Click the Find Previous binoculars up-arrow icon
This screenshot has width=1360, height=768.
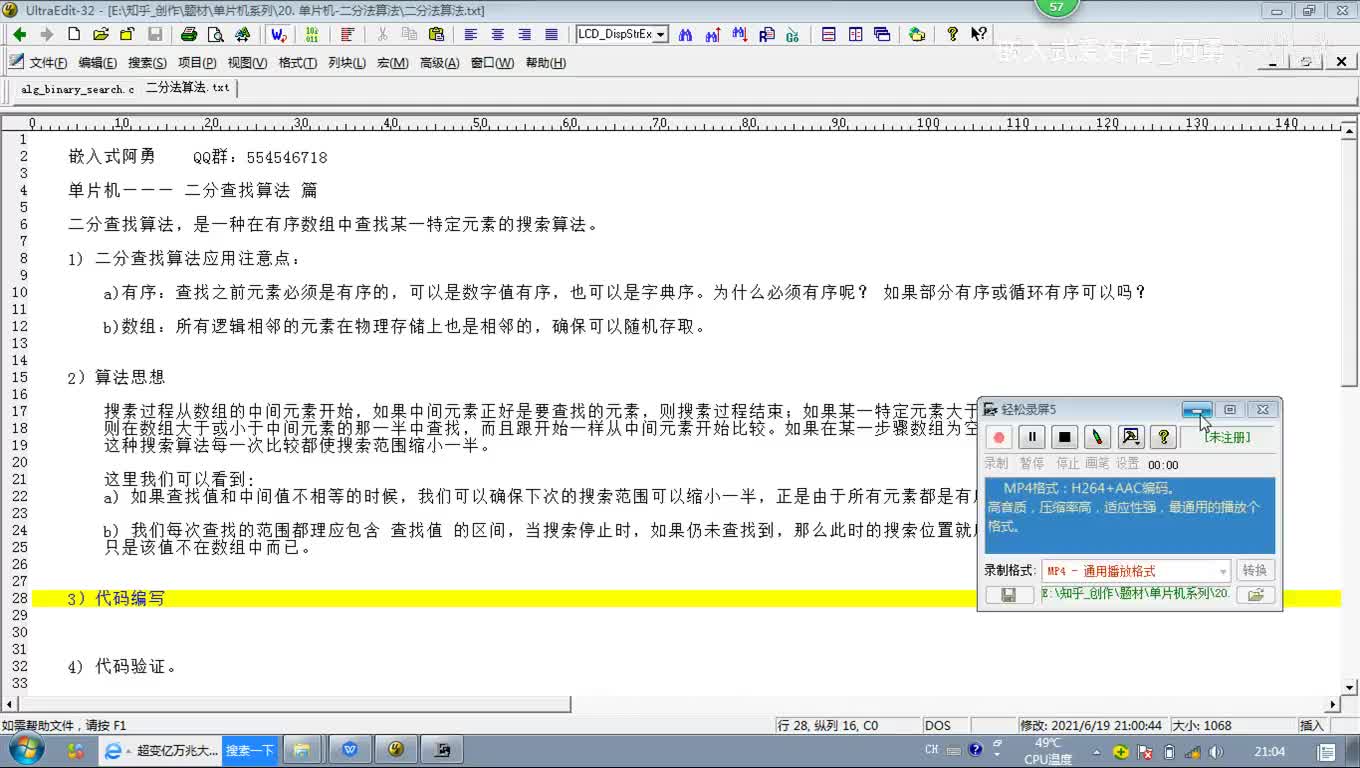(713, 34)
